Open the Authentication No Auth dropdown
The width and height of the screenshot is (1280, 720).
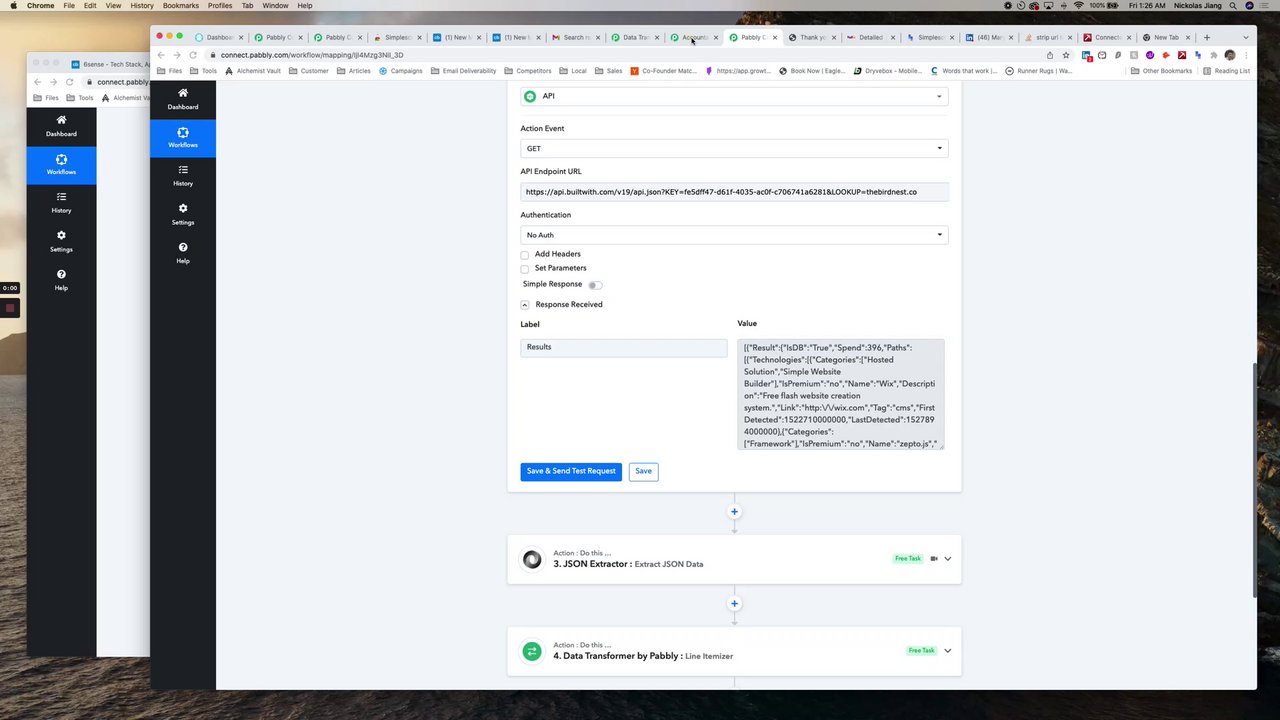tap(734, 235)
